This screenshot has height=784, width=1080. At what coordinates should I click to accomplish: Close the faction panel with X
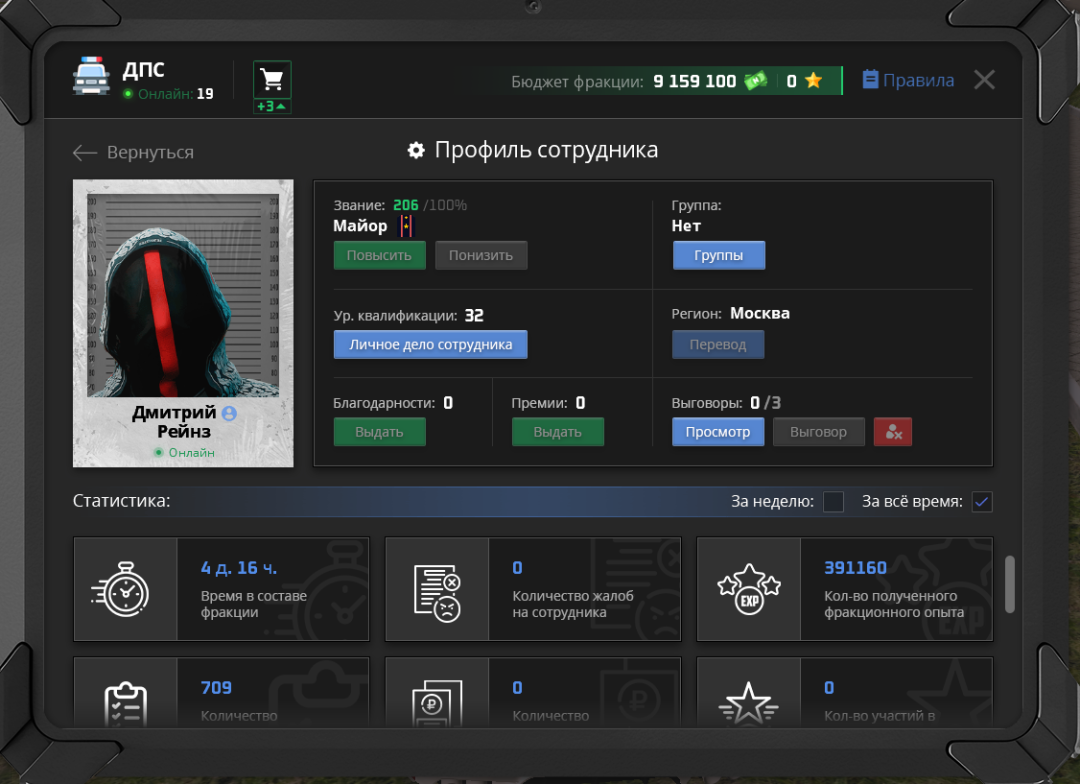pyautogui.click(x=984, y=80)
